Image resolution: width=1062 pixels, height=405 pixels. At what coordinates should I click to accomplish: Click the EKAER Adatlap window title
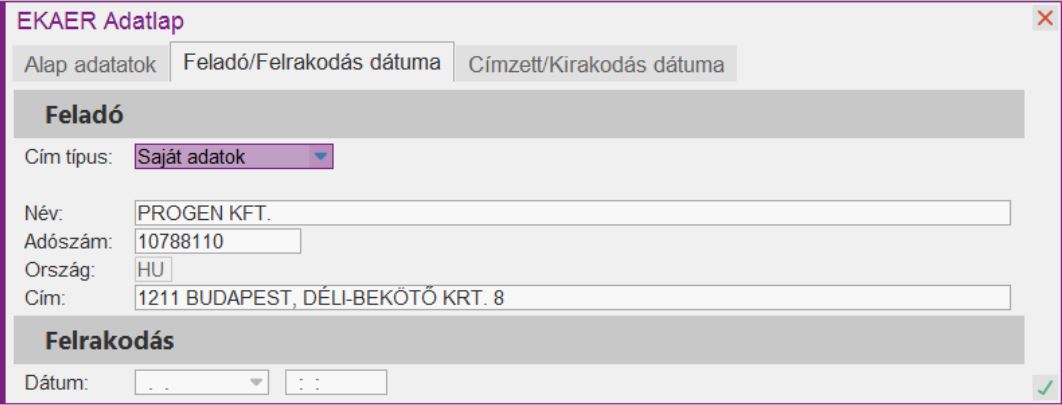[x=92, y=19]
